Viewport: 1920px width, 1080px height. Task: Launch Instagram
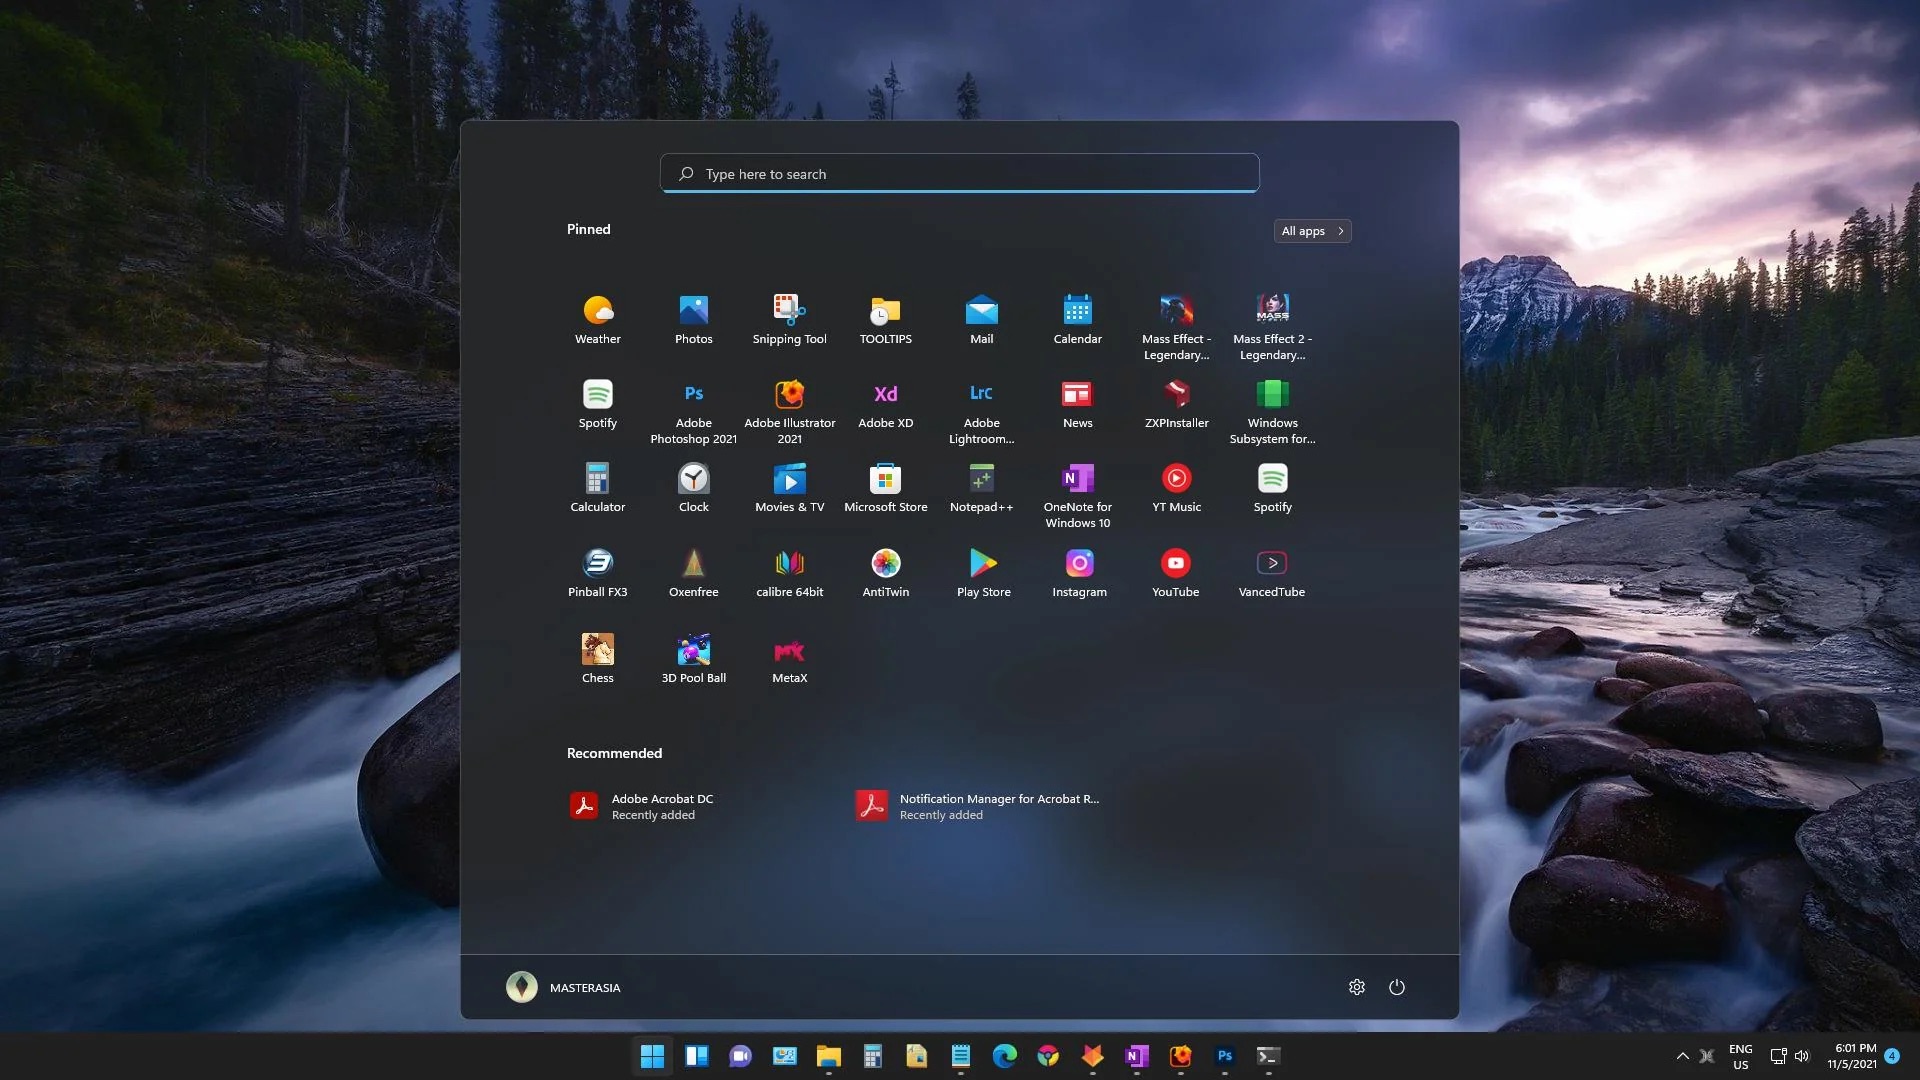(1080, 573)
